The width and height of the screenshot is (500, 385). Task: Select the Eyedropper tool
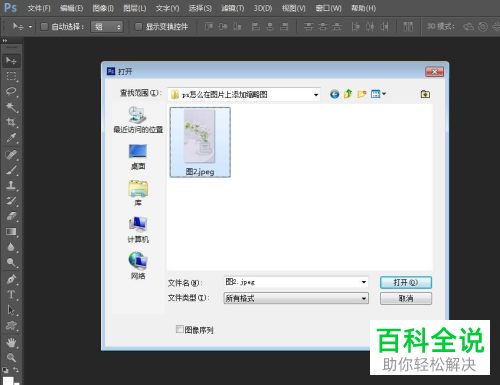coord(11,138)
